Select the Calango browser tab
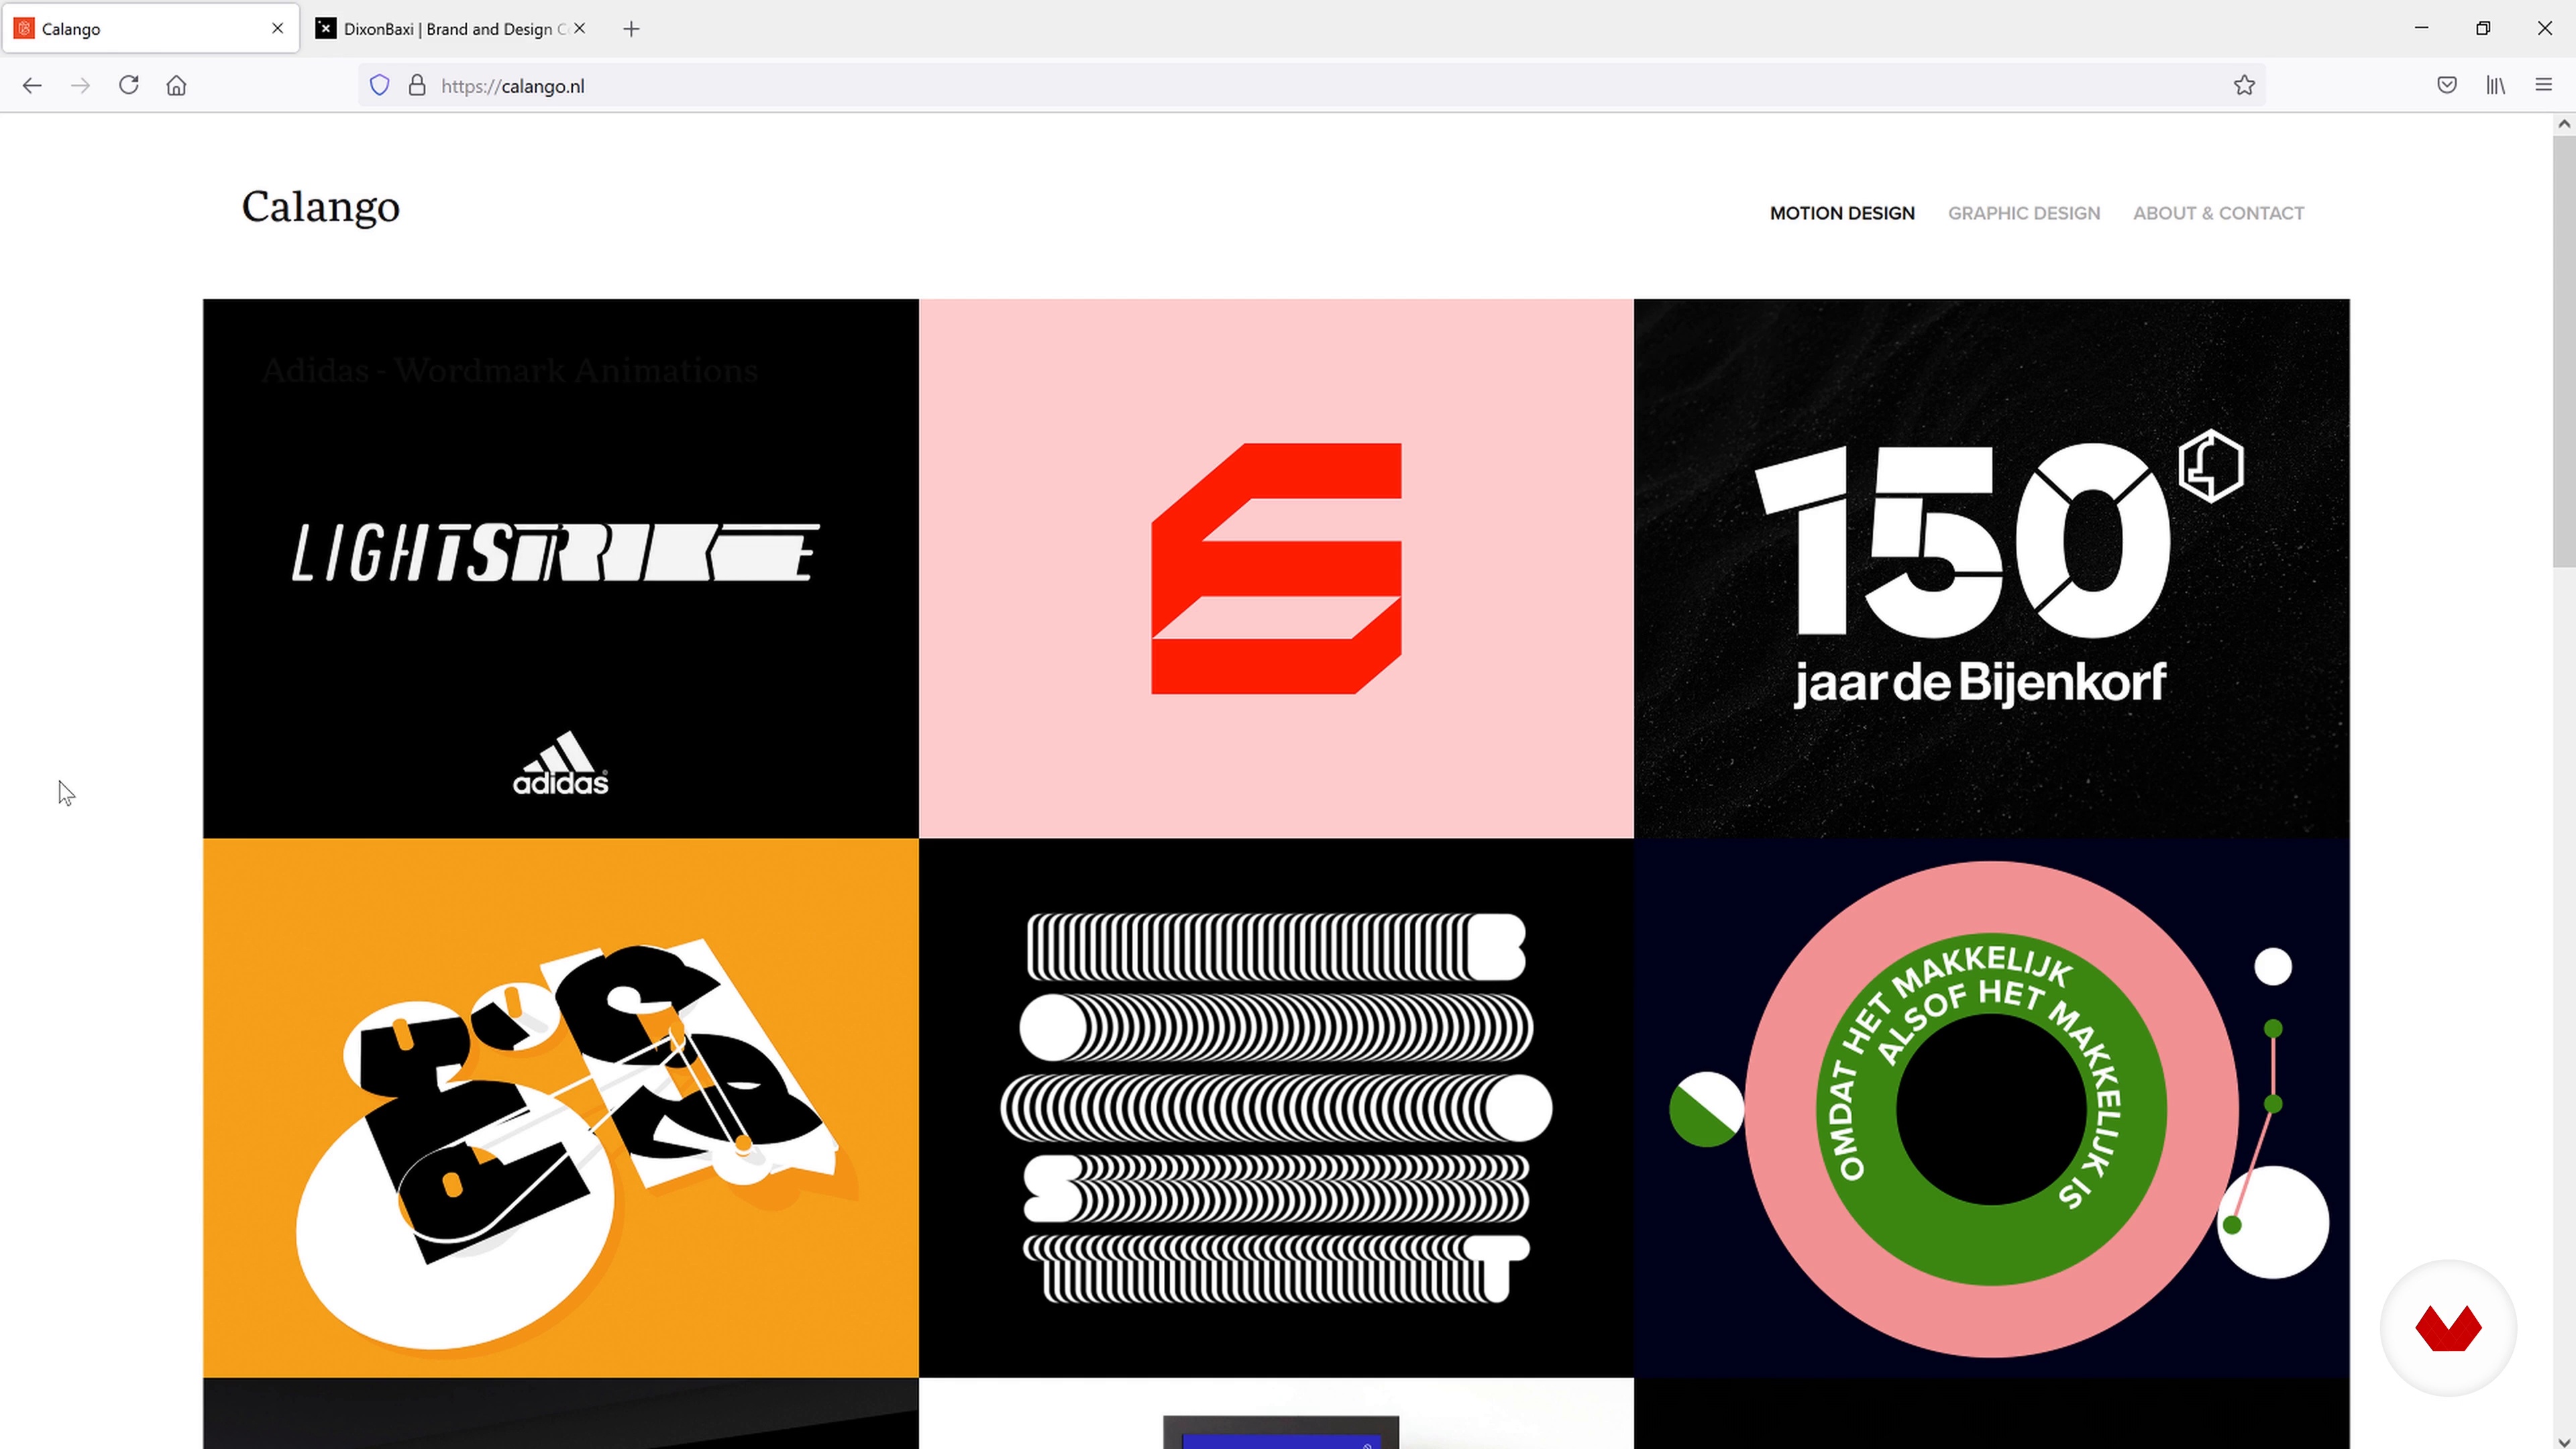Viewport: 2576px width, 1449px height. point(150,29)
